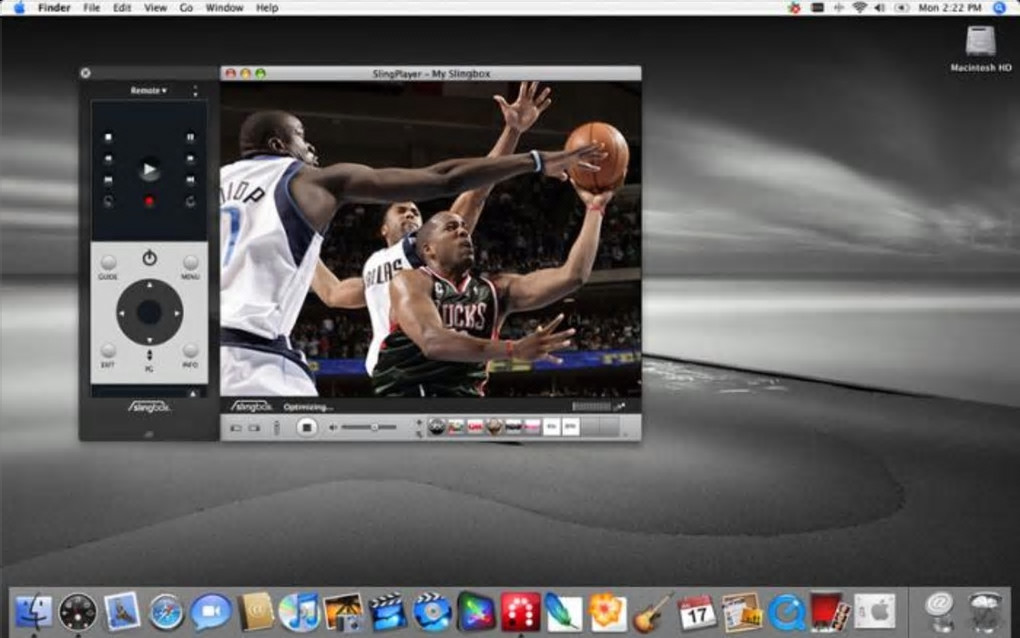The width and height of the screenshot is (1020, 638).
Task: Open Finder from the Dock
Action: tap(33, 612)
